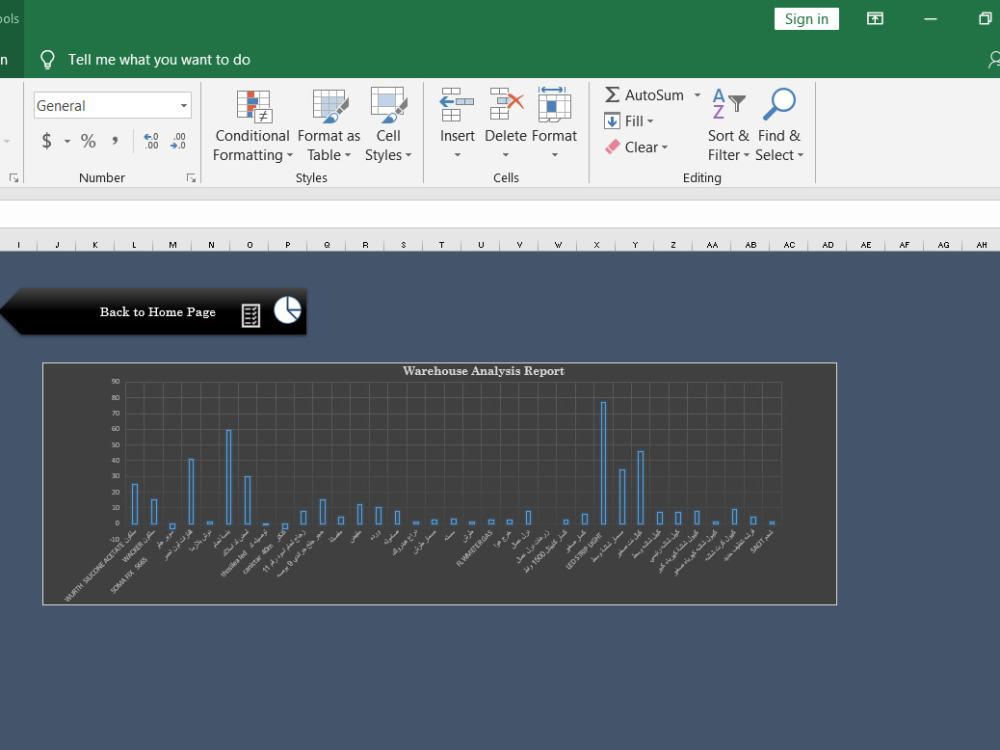Viewport: 1000px width, 750px height.
Task: Open Sort & Filter tool
Action: coord(728,126)
